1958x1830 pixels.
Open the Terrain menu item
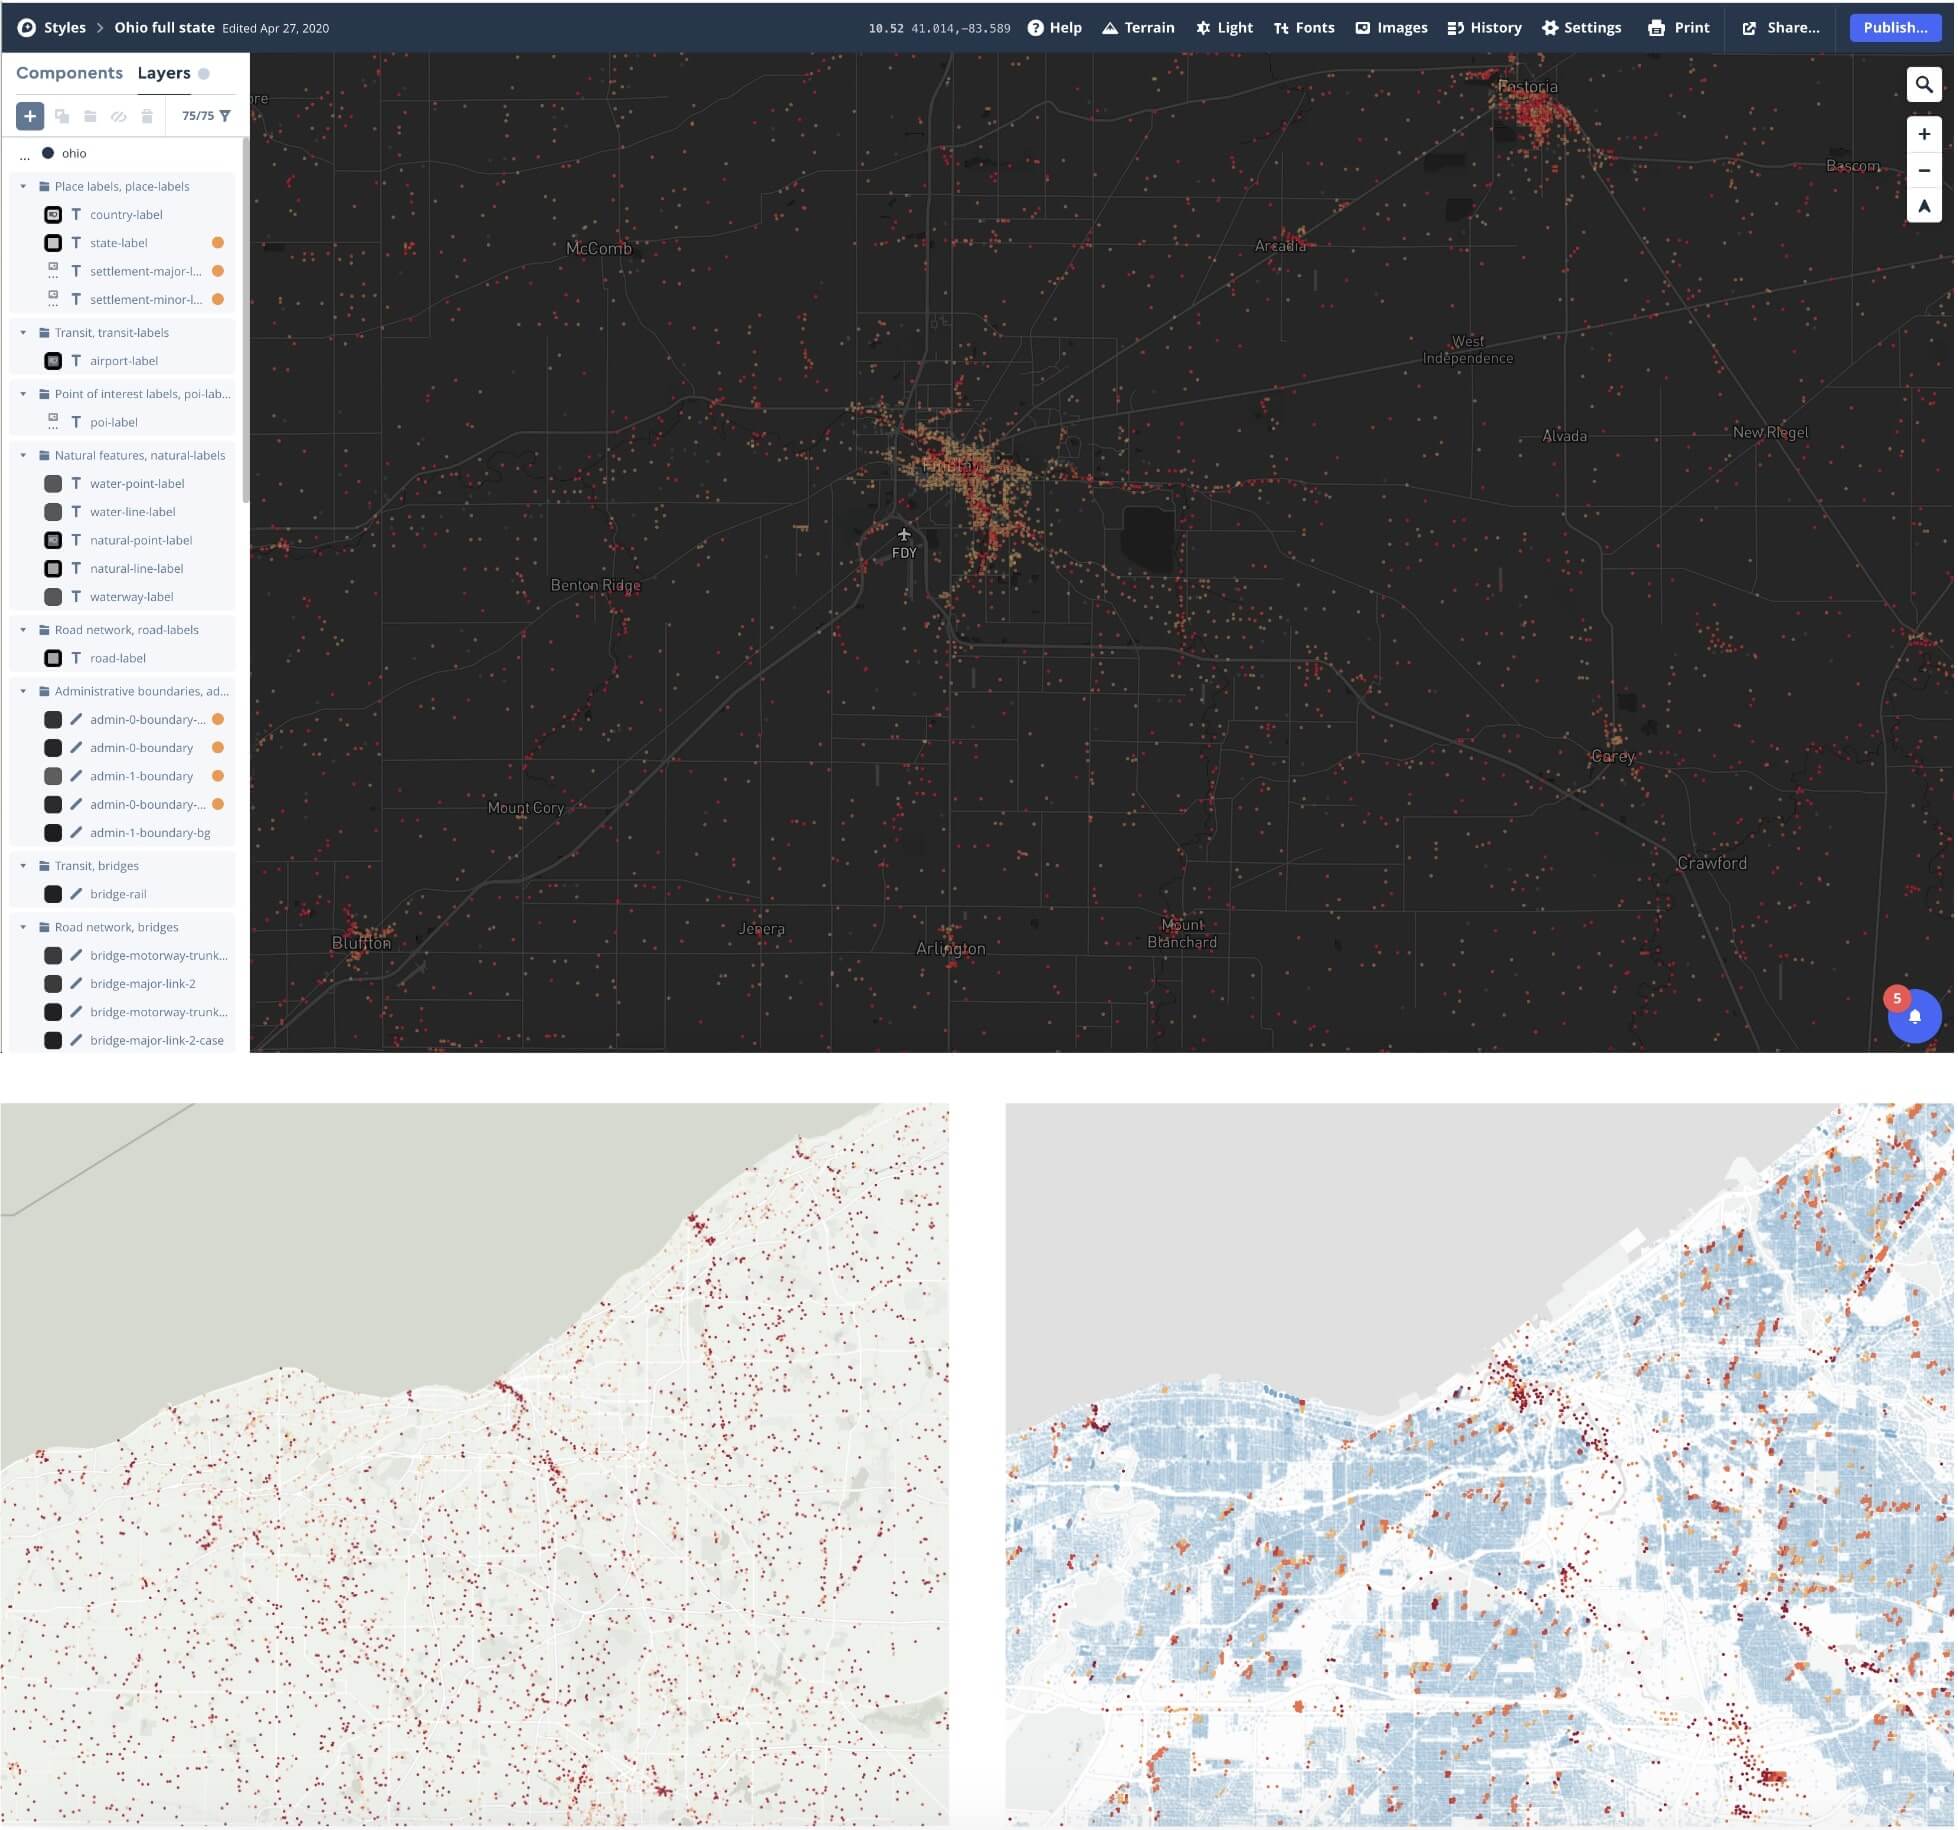pyautogui.click(x=1138, y=28)
